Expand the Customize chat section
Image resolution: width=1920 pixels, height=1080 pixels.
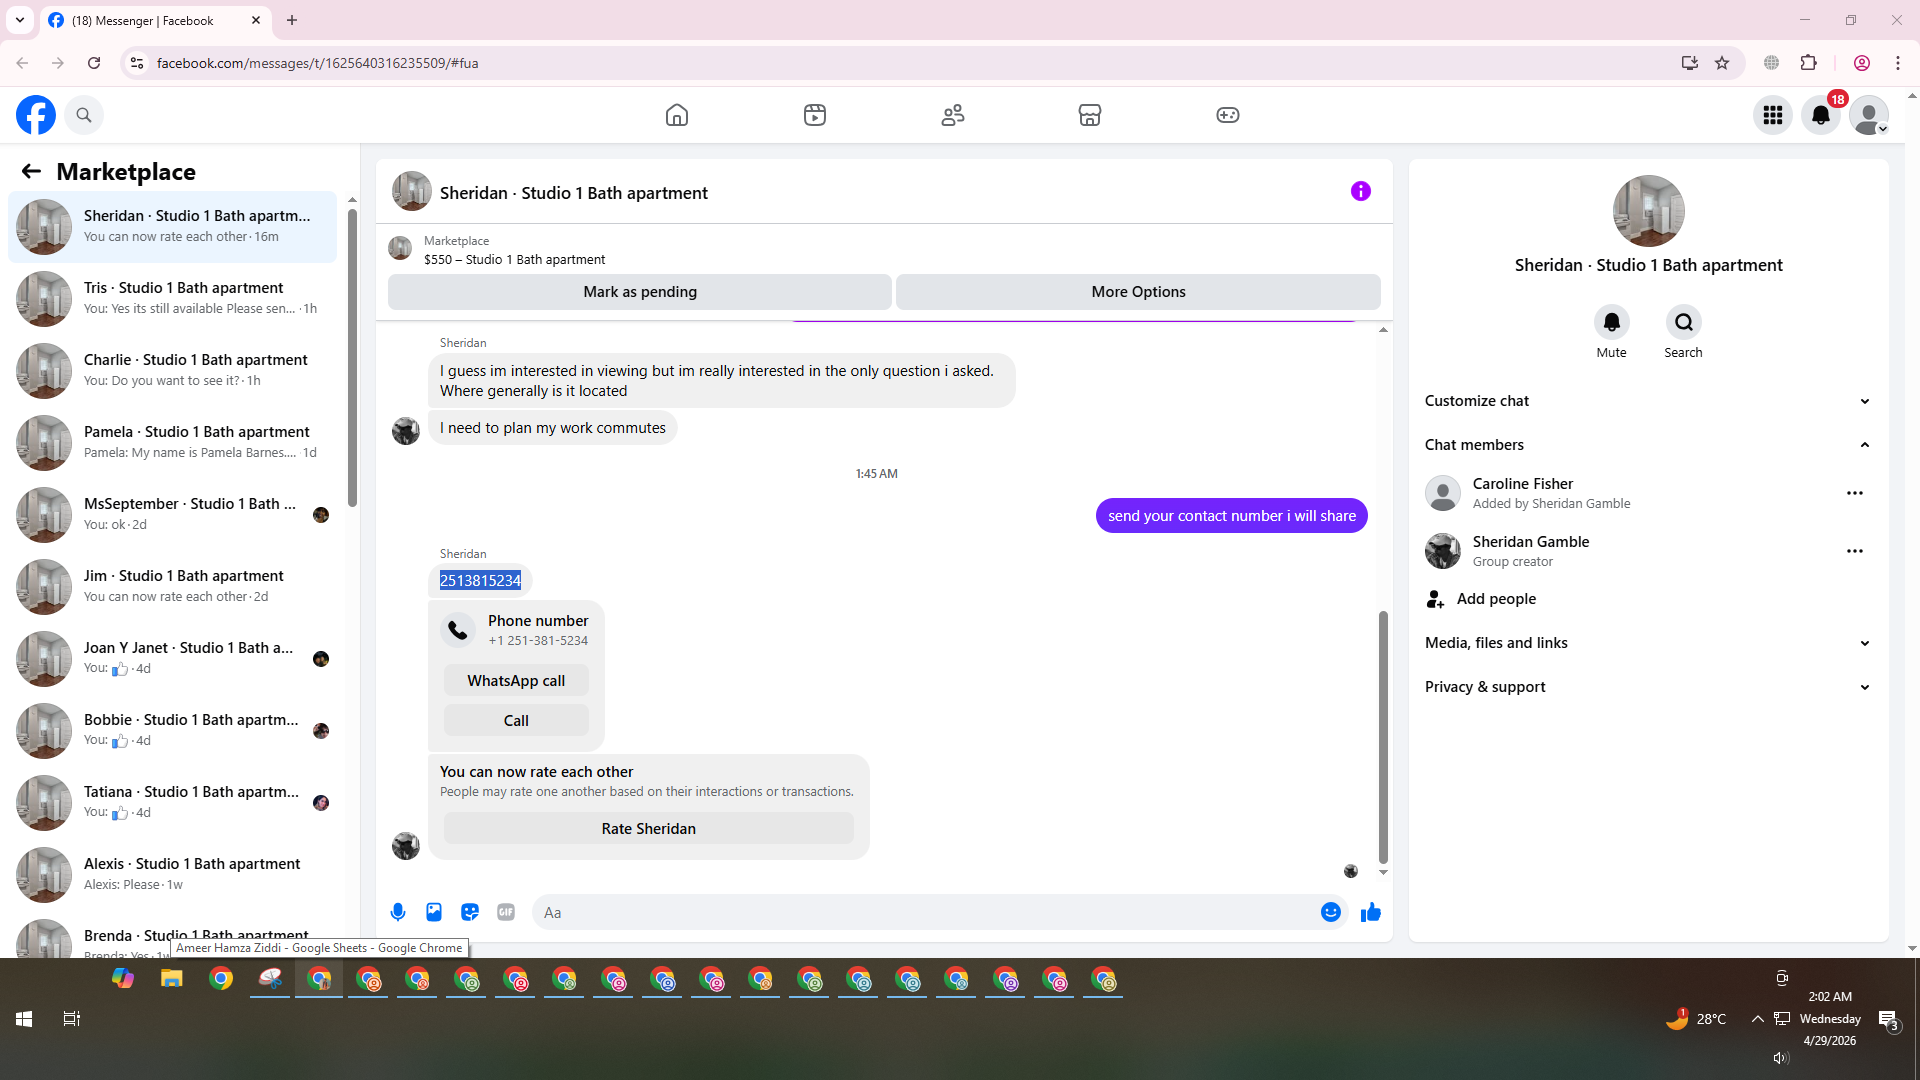point(1647,401)
